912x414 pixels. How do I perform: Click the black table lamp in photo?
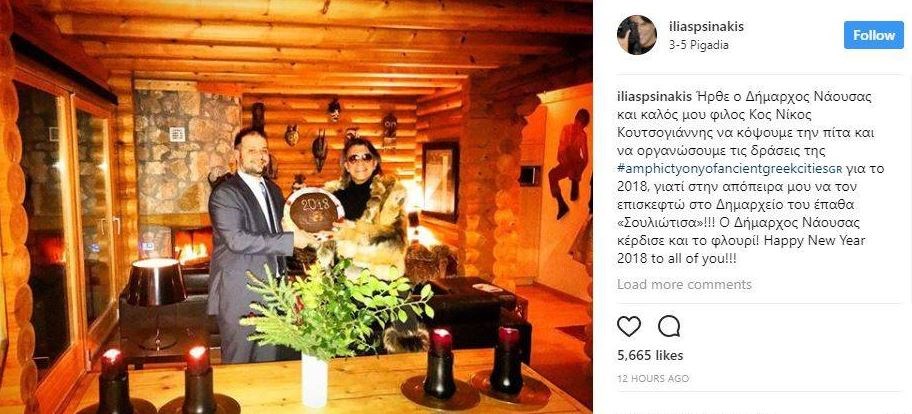[x=156, y=302]
